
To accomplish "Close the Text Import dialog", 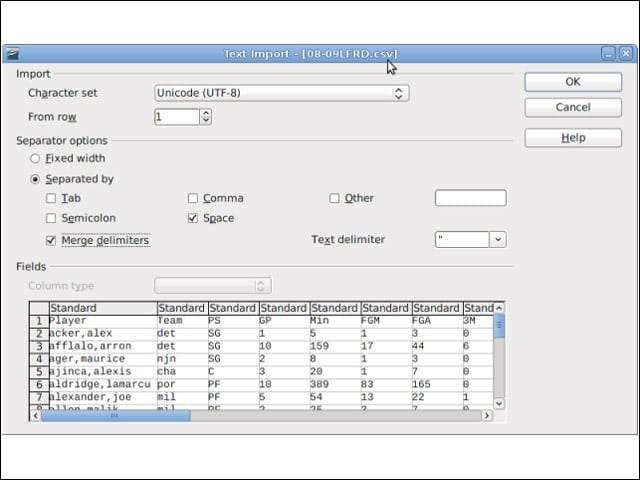I will click(x=626, y=53).
